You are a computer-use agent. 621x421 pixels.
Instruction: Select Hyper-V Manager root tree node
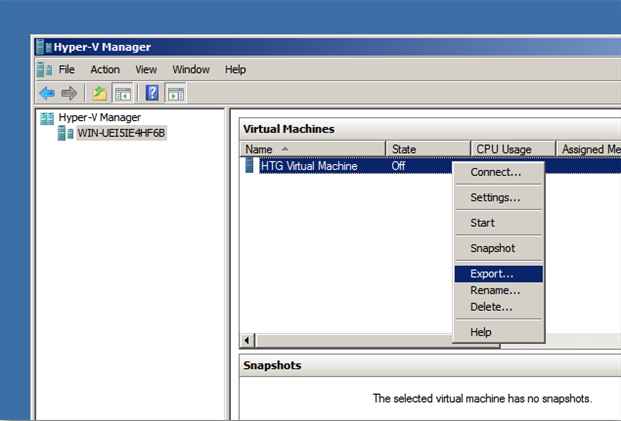coord(99,118)
